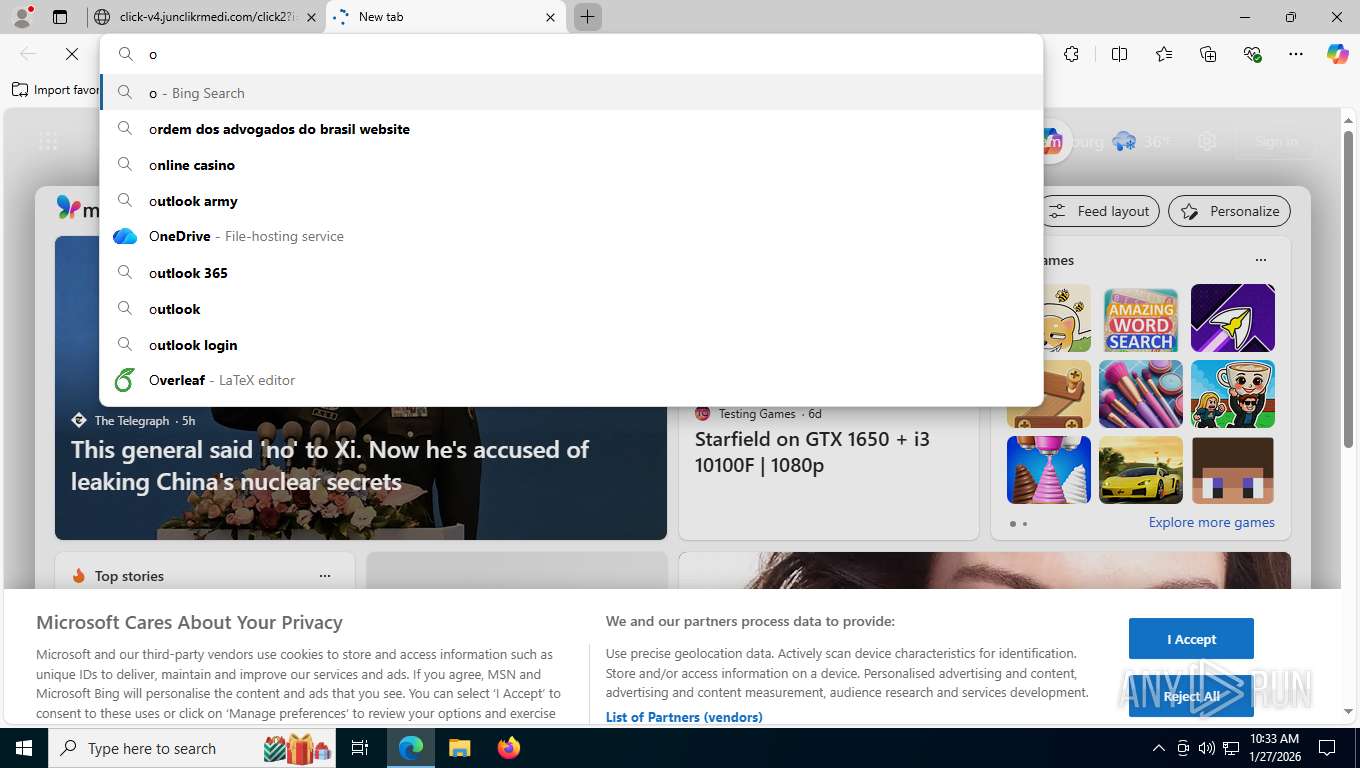
Task: Open the Starfield on GTX 1650 article
Action: pyautogui.click(x=812, y=452)
